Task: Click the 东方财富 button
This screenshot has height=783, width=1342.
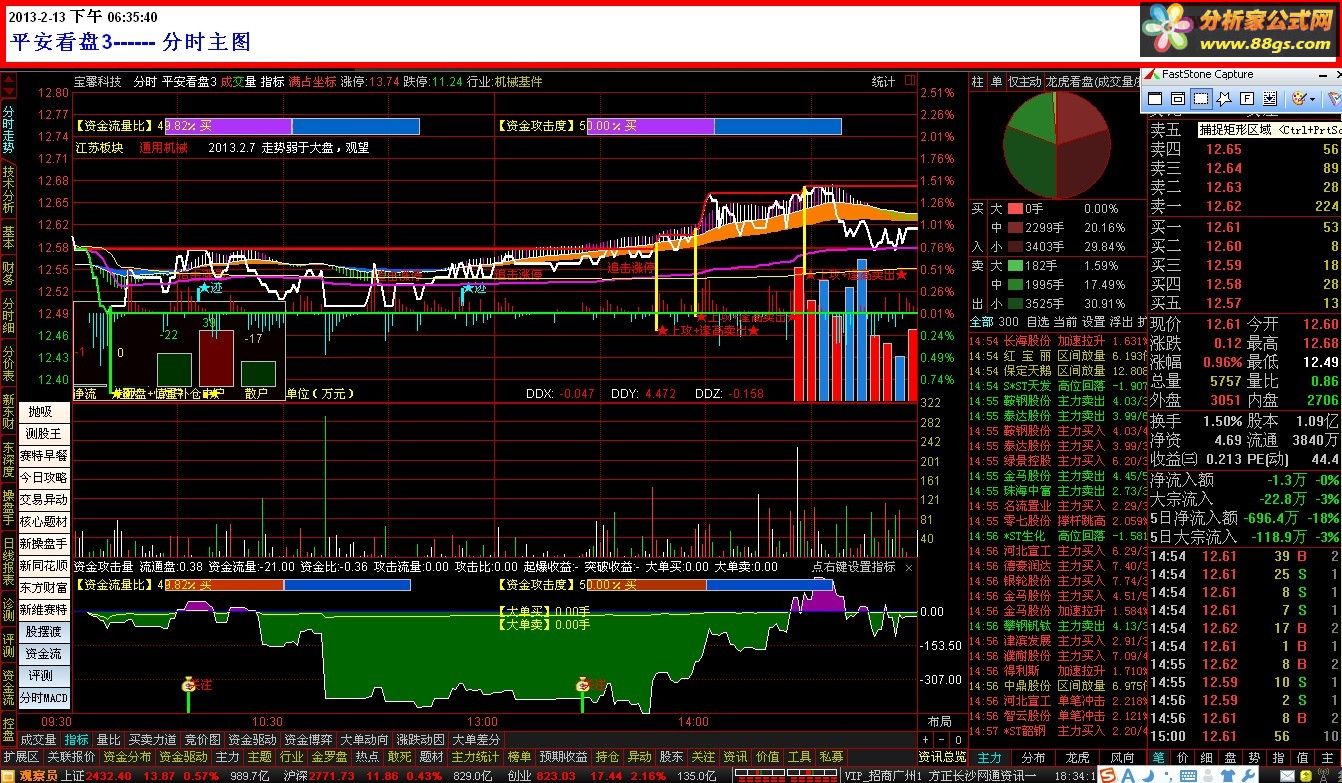Action: click(44, 587)
